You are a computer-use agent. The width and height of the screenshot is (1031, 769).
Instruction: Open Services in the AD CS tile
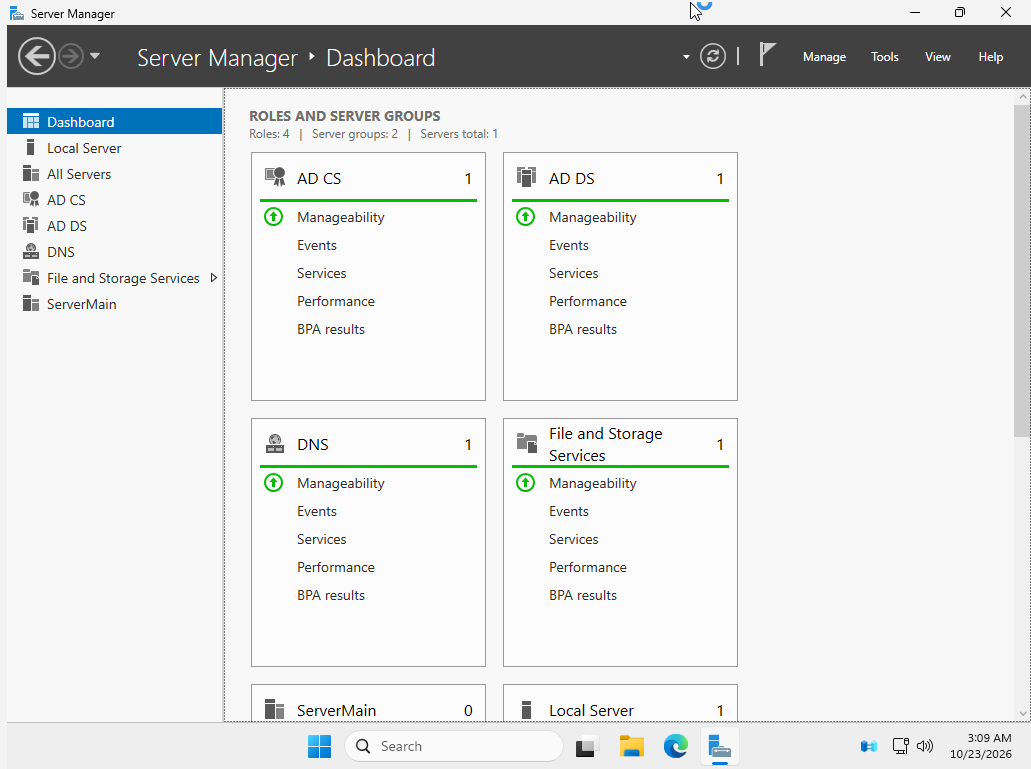click(x=322, y=273)
